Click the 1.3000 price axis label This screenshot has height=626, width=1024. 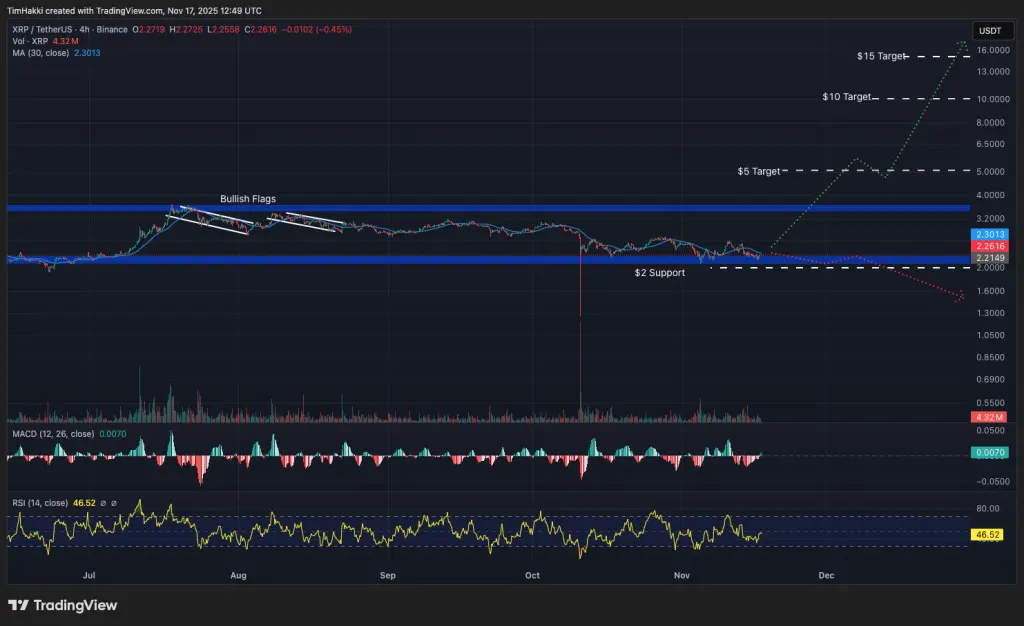(x=991, y=313)
